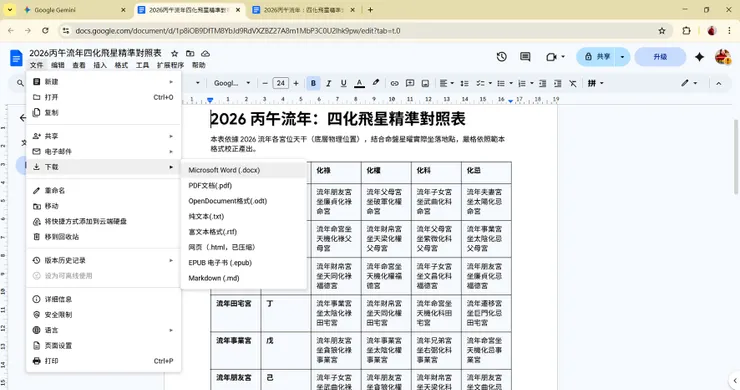Viewport: 740px width, 390px height.
Task: Download as EPUB 电子书 (.epub)
Action: [x=244, y=263]
